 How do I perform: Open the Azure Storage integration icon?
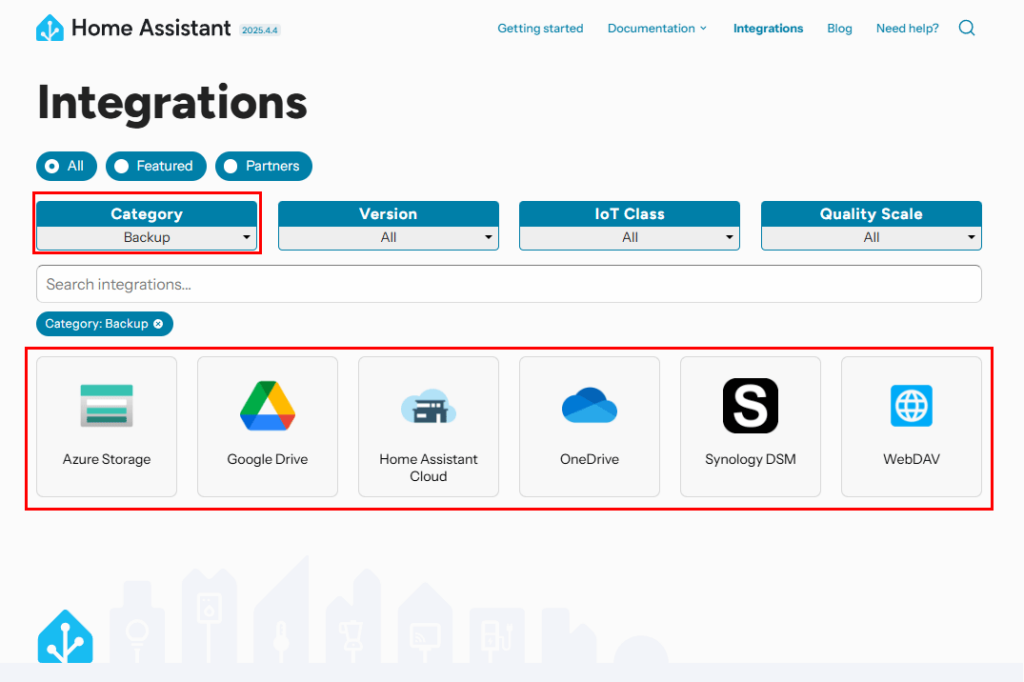pos(106,406)
